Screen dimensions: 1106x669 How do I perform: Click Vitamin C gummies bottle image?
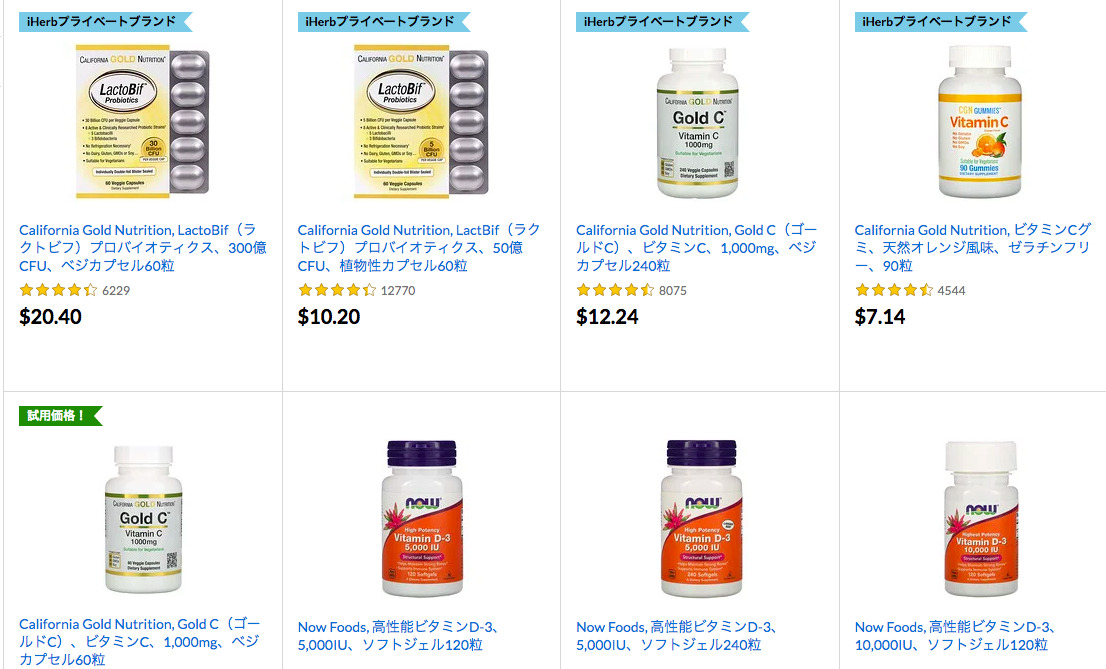[979, 121]
